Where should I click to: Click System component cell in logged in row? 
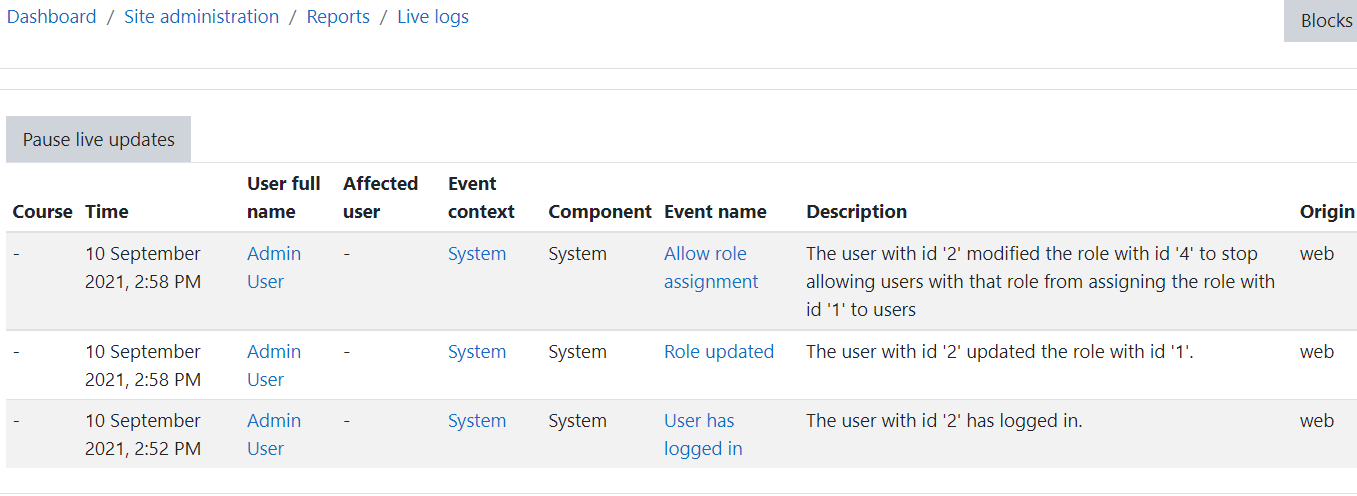point(577,421)
